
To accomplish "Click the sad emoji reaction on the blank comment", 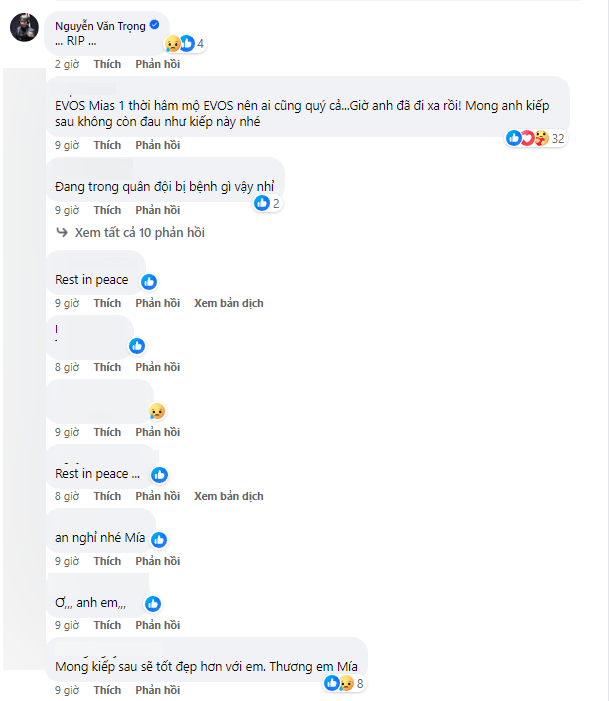I will click(157, 411).
